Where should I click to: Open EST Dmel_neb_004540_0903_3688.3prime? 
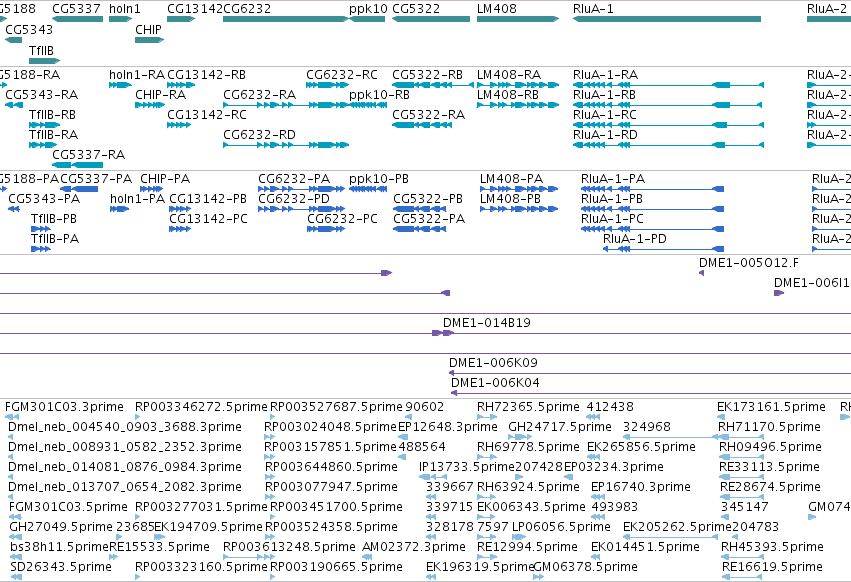pos(125,427)
